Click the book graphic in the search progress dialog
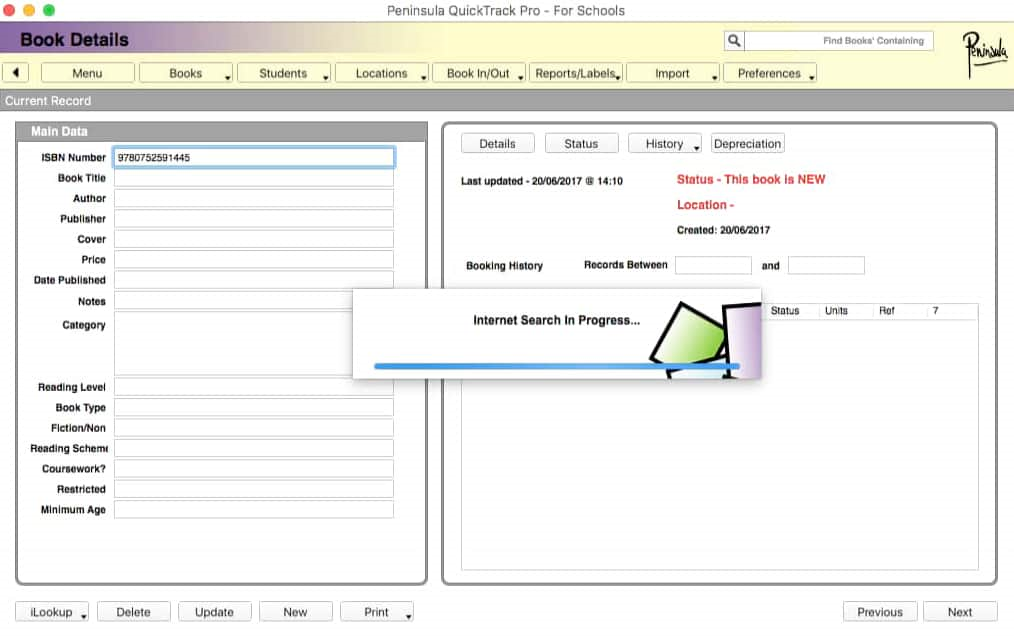Image resolution: width=1014 pixels, height=636 pixels. click(x=706, y=339)
